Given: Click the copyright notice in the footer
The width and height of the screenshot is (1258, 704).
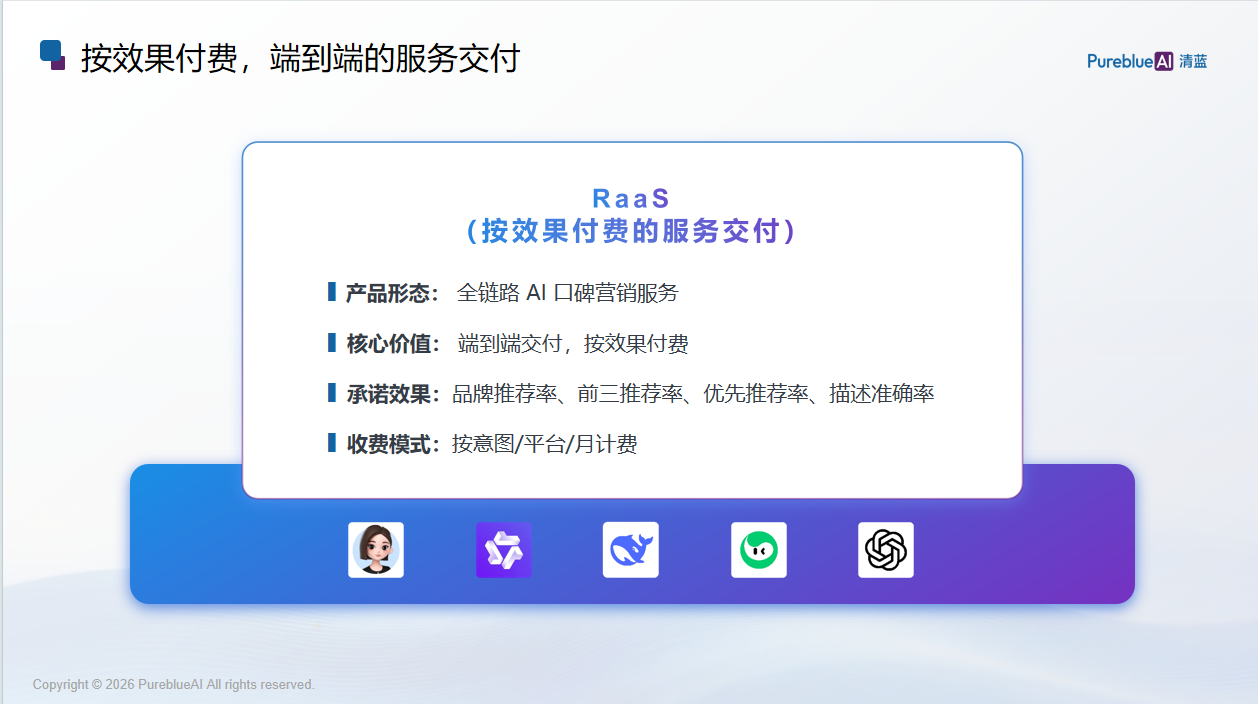Looking at the screenshot, I should coord(174,685).
